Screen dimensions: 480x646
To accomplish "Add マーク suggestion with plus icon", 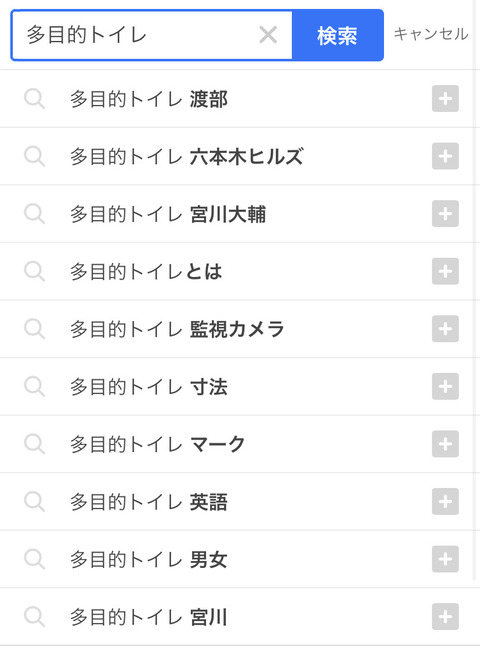I will [x=445, y=444].
